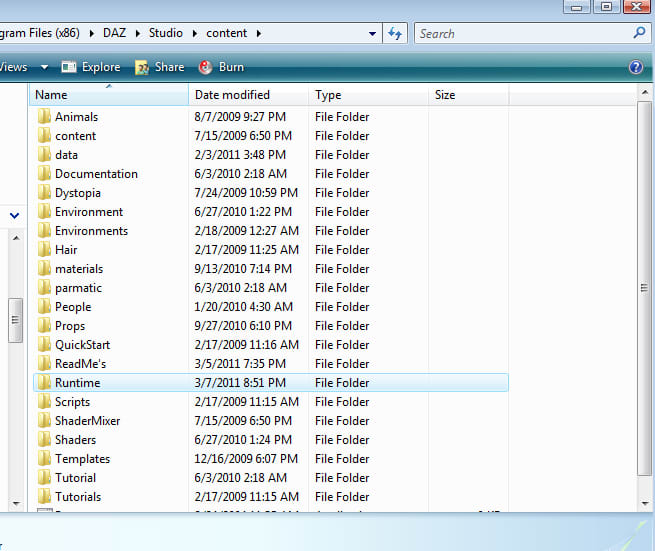This screenshot has width=655, height=551.
Task: Expand the content breadcrumb arrow
Action: pyautogui.click(x=259, y=33)
